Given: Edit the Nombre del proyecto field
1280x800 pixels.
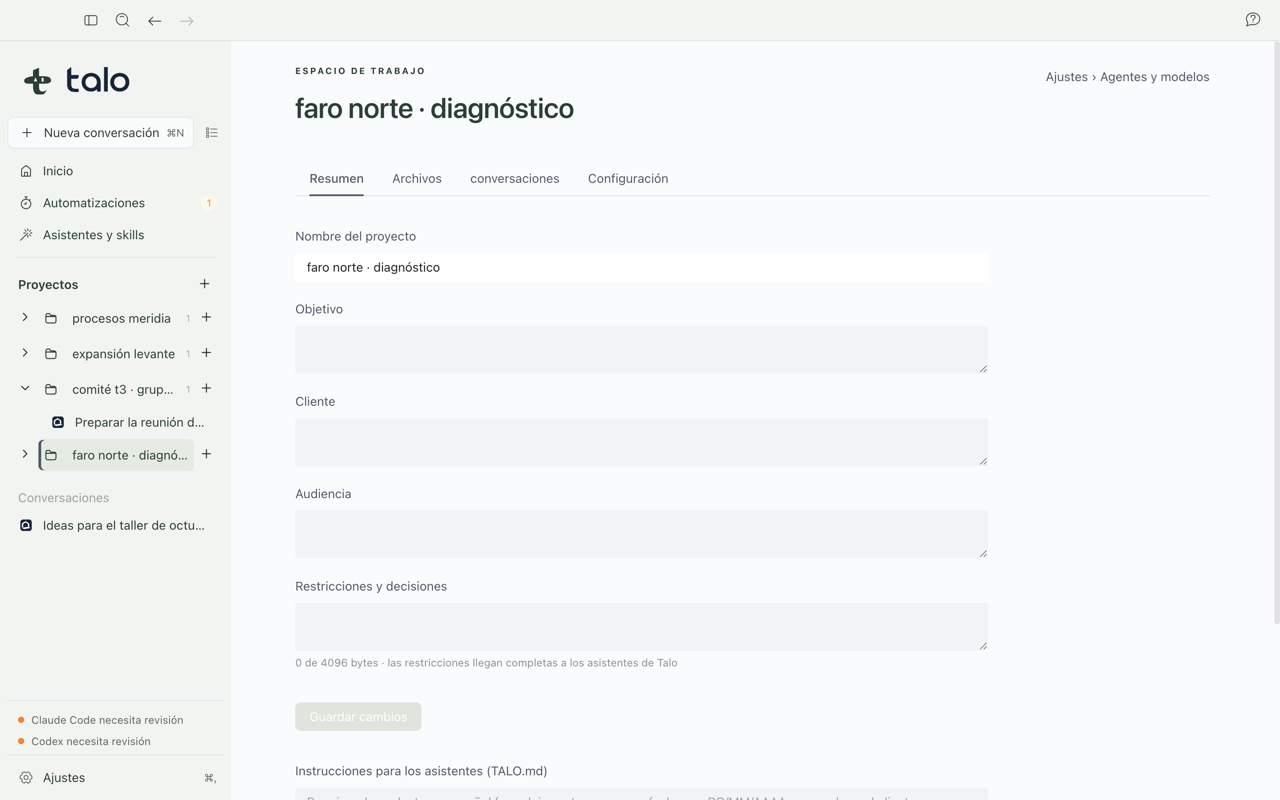Looking at the screenshot, I should (641, 267).
